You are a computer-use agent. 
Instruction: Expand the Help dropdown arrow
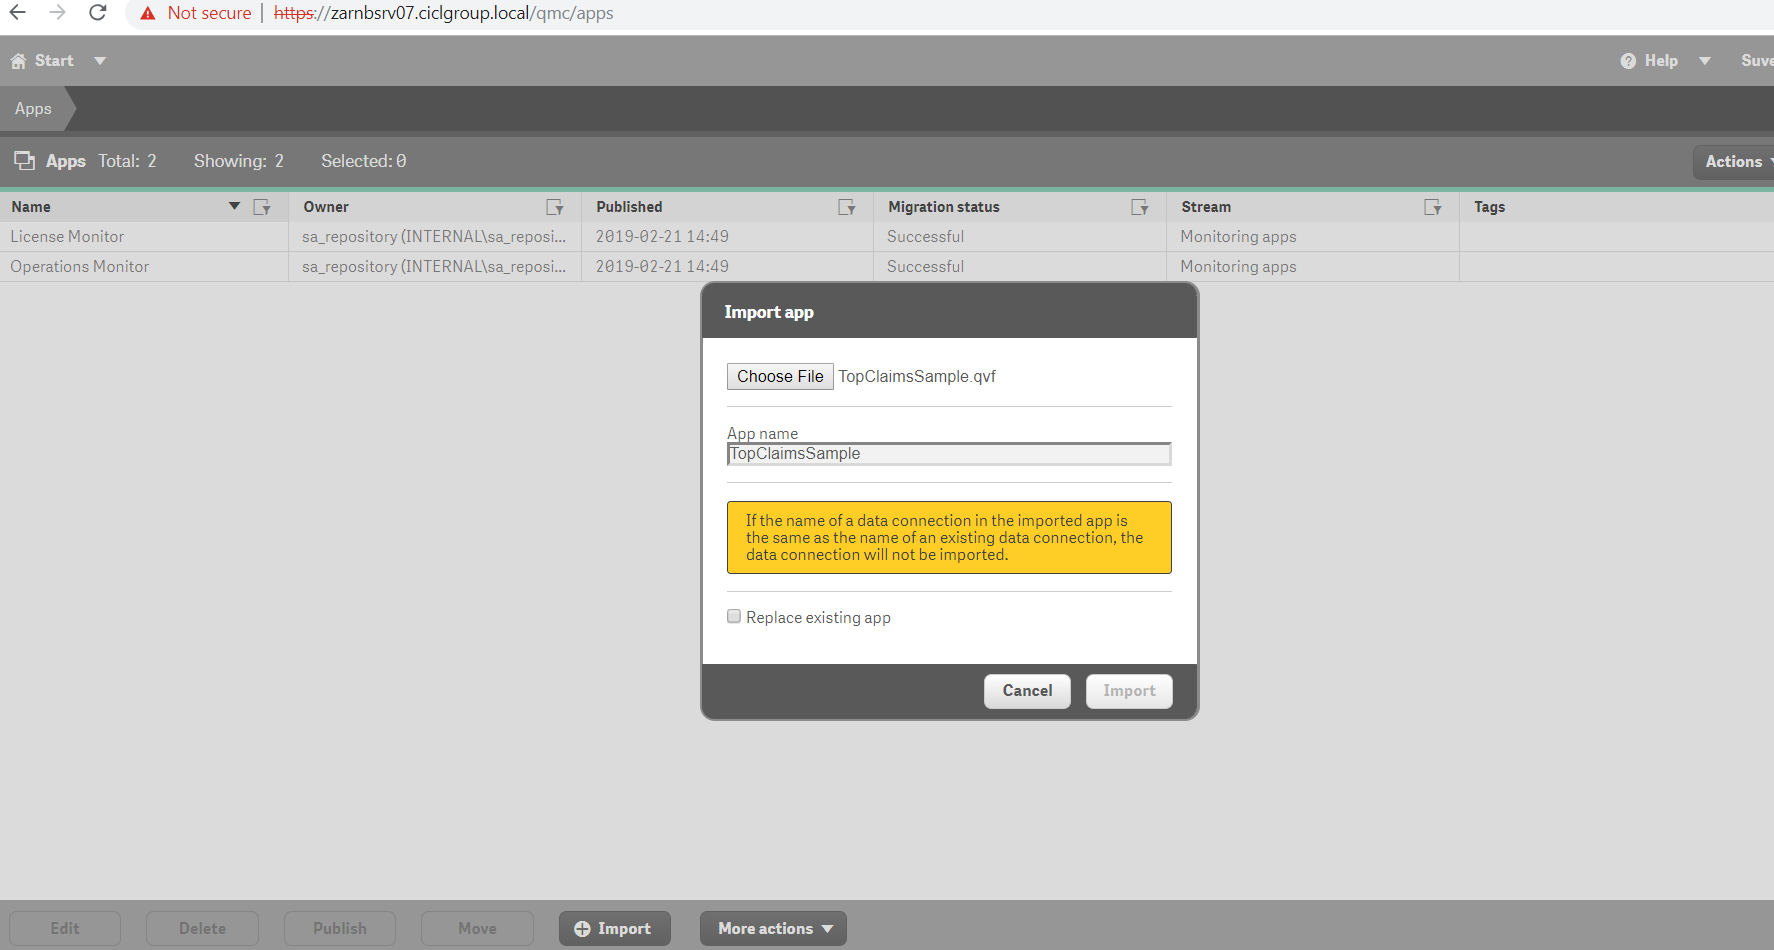click(1705, 61)
